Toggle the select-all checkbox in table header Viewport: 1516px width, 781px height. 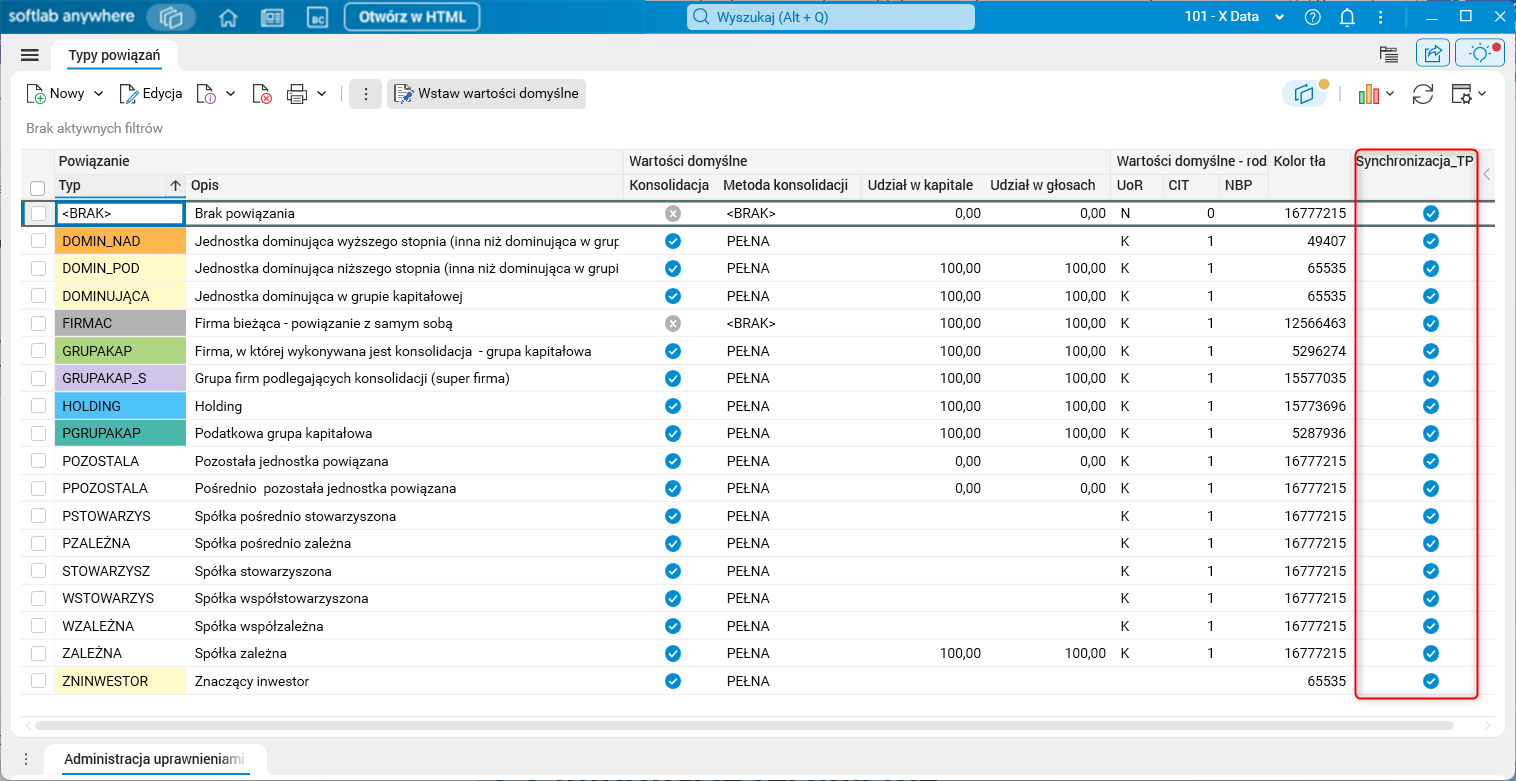(x=38, y=187)
